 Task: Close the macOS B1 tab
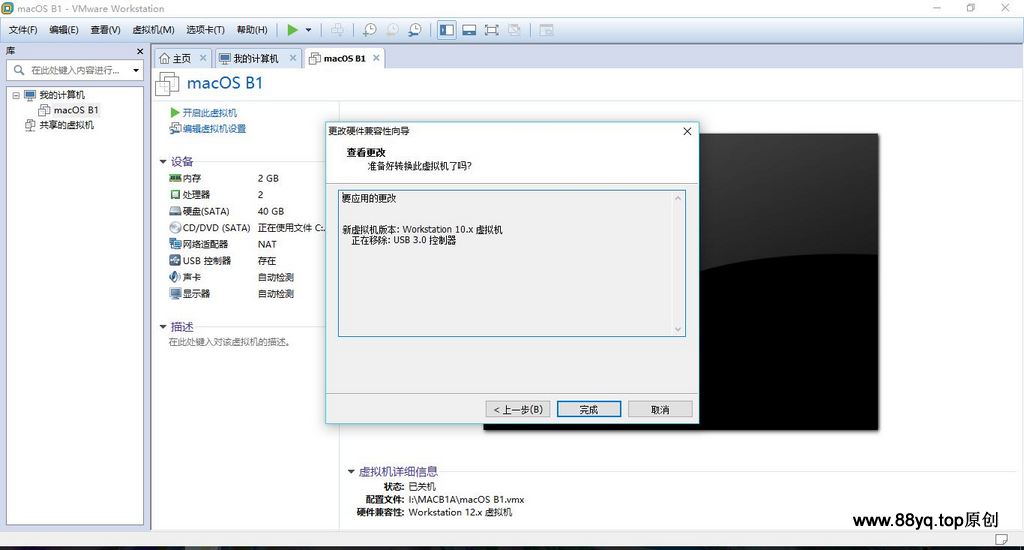coord(376,58)
